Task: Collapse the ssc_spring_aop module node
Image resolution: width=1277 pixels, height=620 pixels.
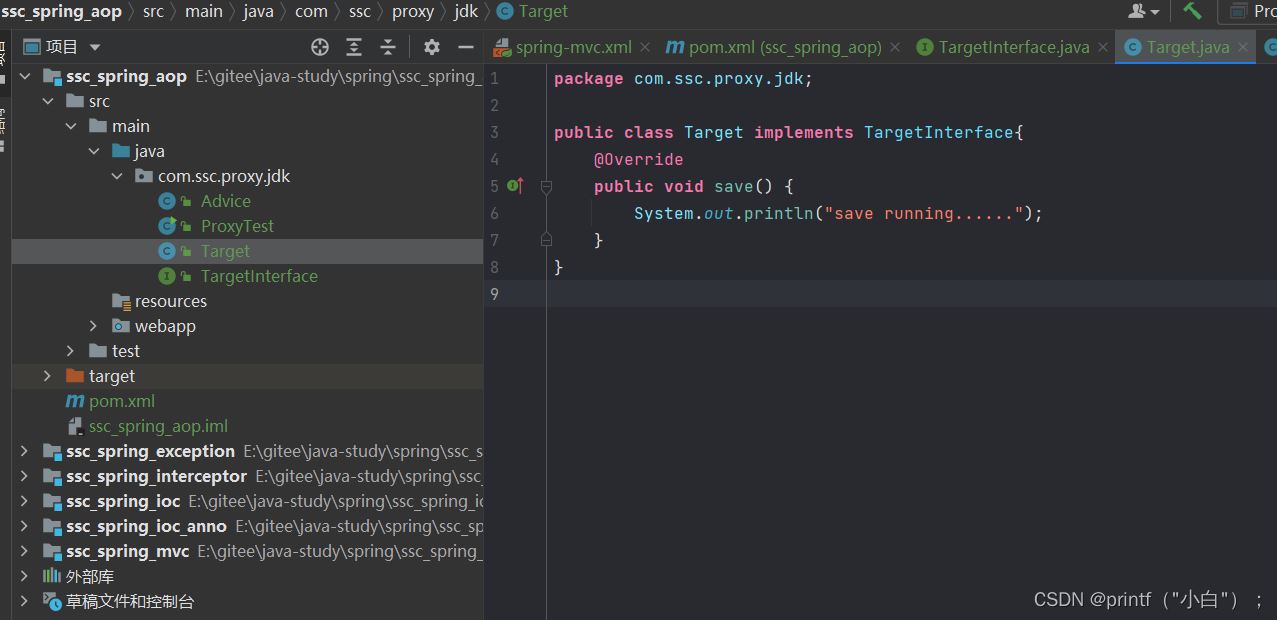Action: [24, 76]
